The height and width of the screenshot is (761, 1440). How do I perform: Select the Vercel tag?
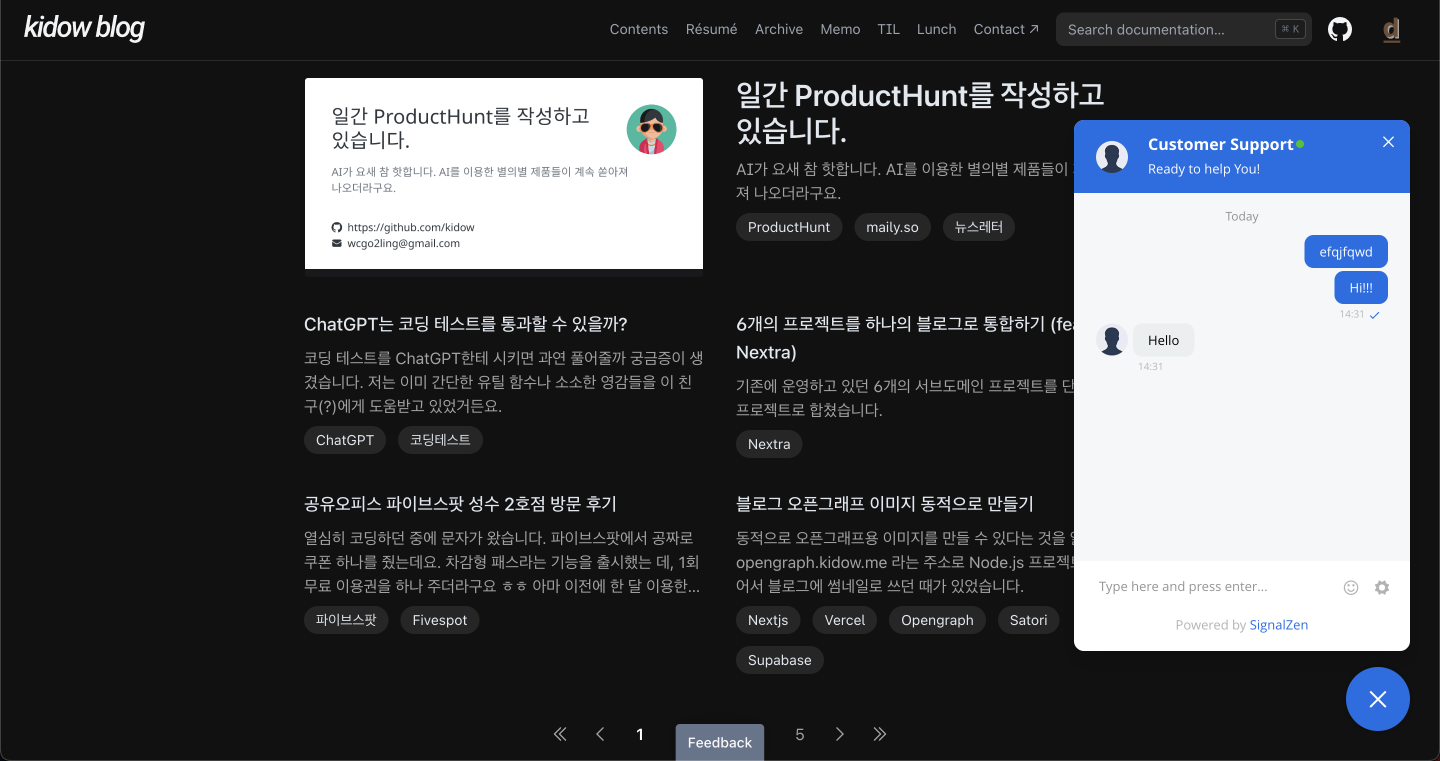pos(845,620)
